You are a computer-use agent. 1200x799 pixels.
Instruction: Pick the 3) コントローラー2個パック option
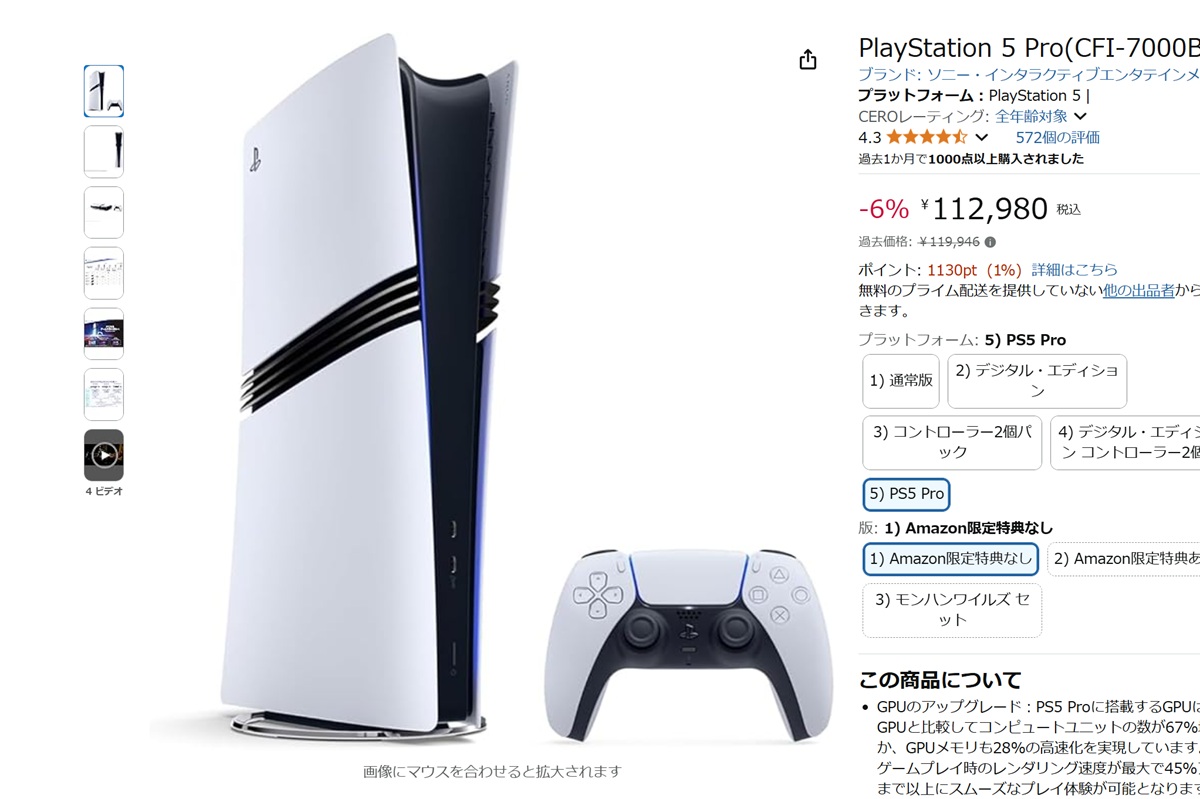[952, 443]
